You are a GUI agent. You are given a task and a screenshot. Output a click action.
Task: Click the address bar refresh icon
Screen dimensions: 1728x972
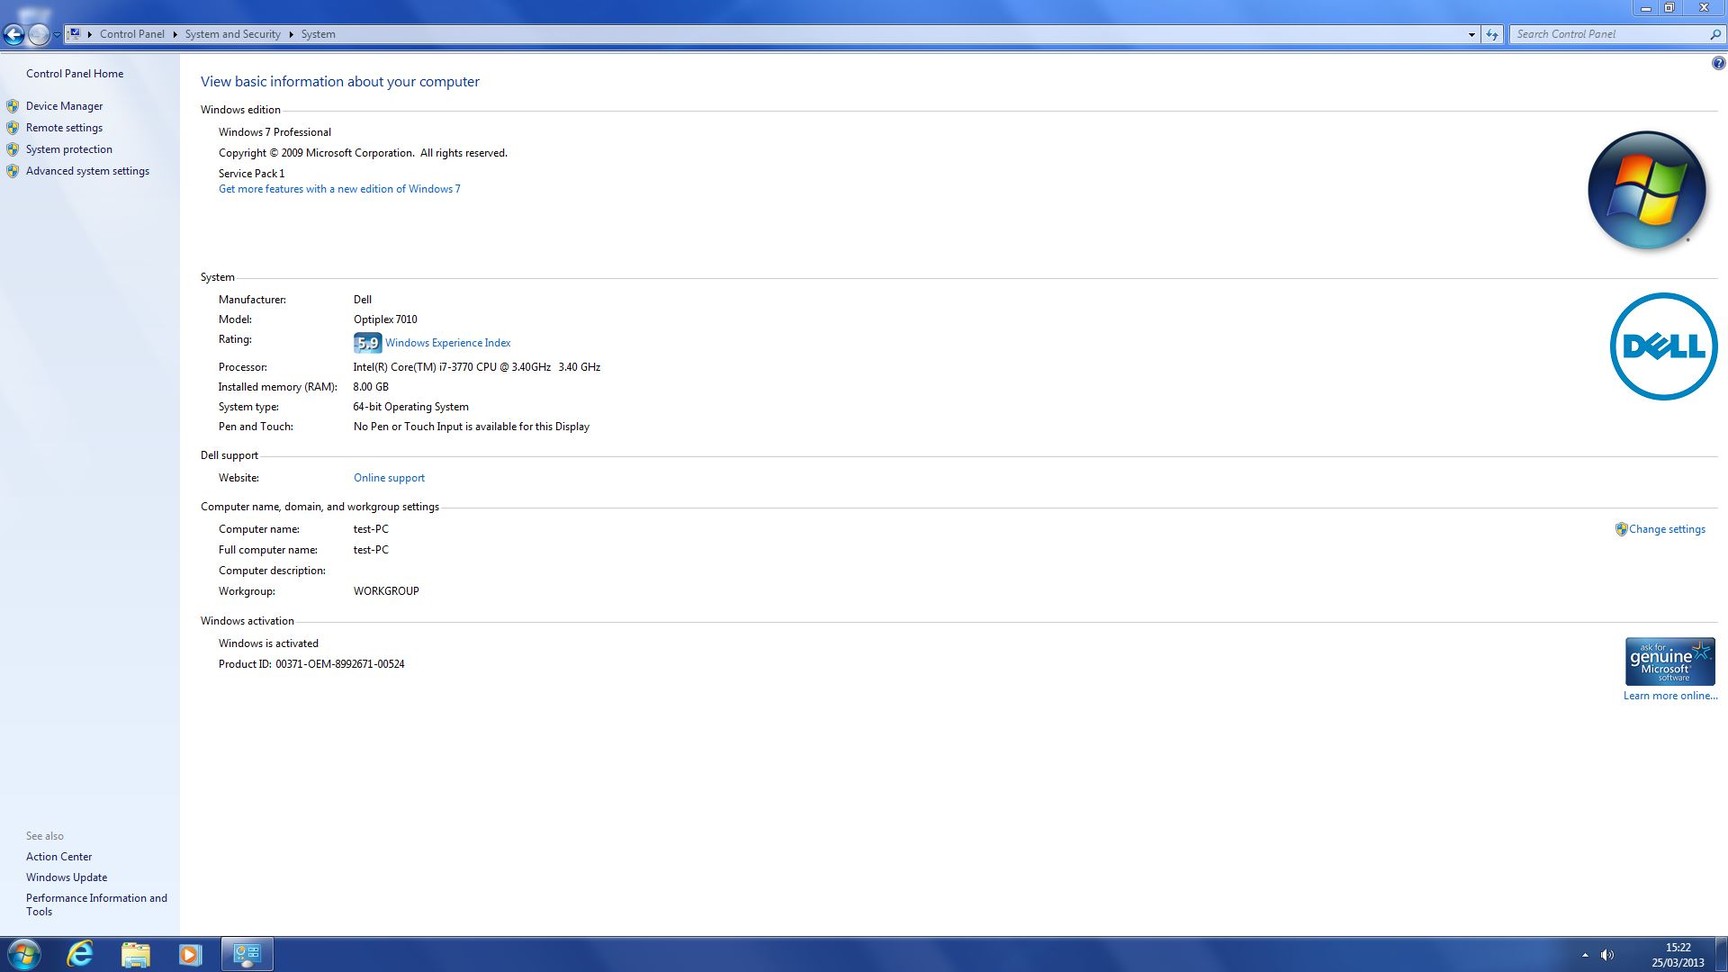[1492, 34]
